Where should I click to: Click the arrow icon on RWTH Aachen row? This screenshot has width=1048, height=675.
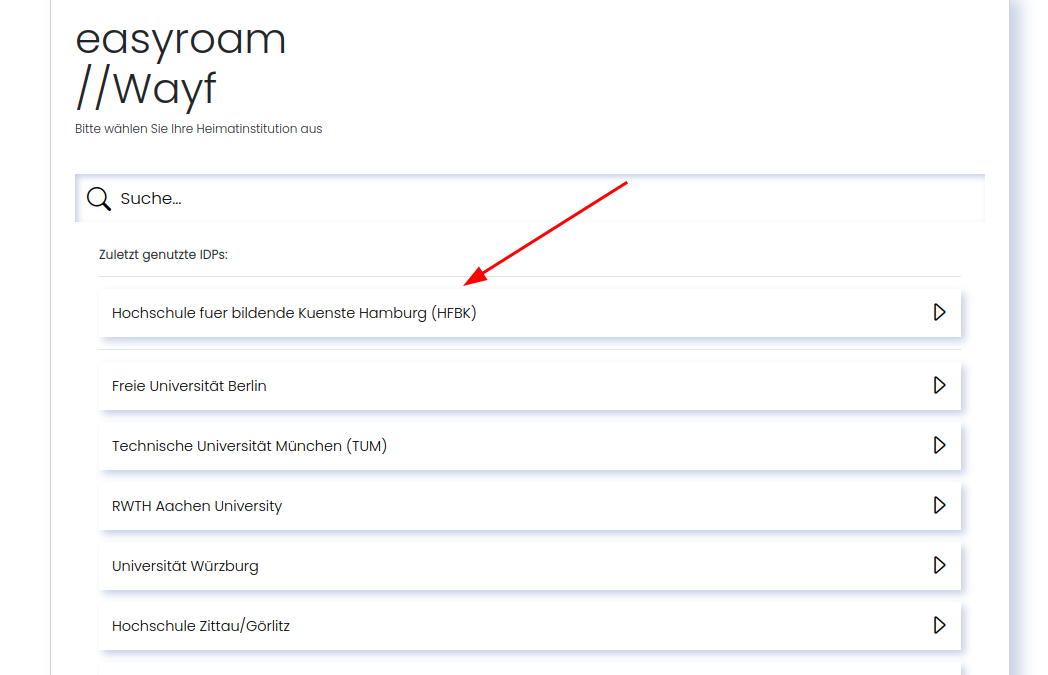pos(939,505)
